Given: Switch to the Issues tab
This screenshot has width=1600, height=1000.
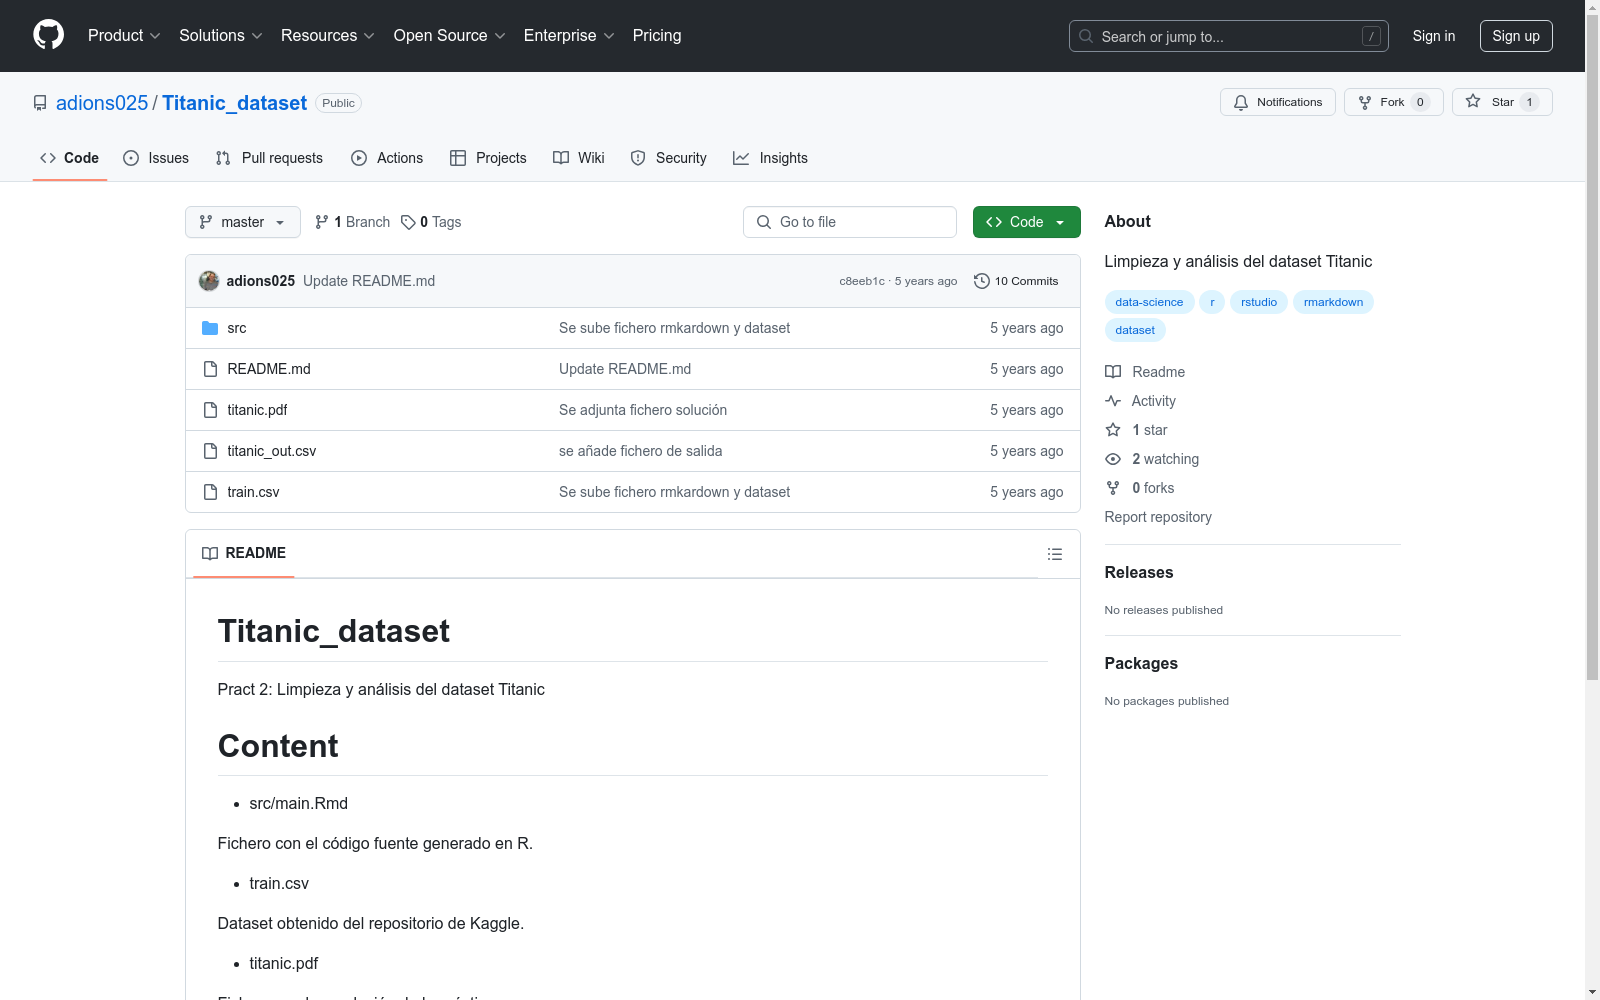Looking at the screenshot, I should [156, 158].
